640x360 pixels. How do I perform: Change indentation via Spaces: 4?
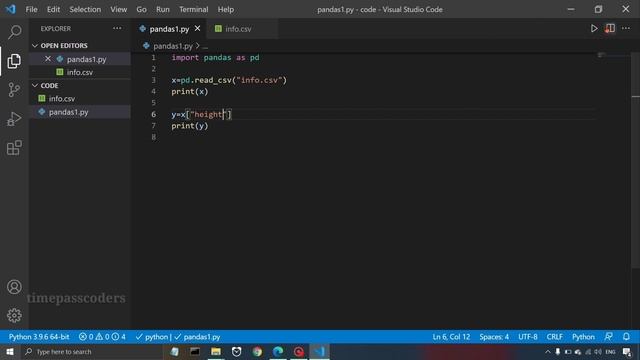[494, 337]
